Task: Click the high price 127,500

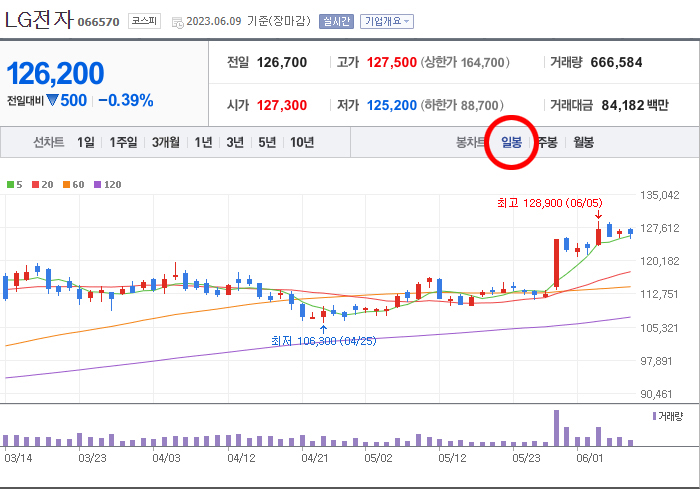Action: (392, 62)
